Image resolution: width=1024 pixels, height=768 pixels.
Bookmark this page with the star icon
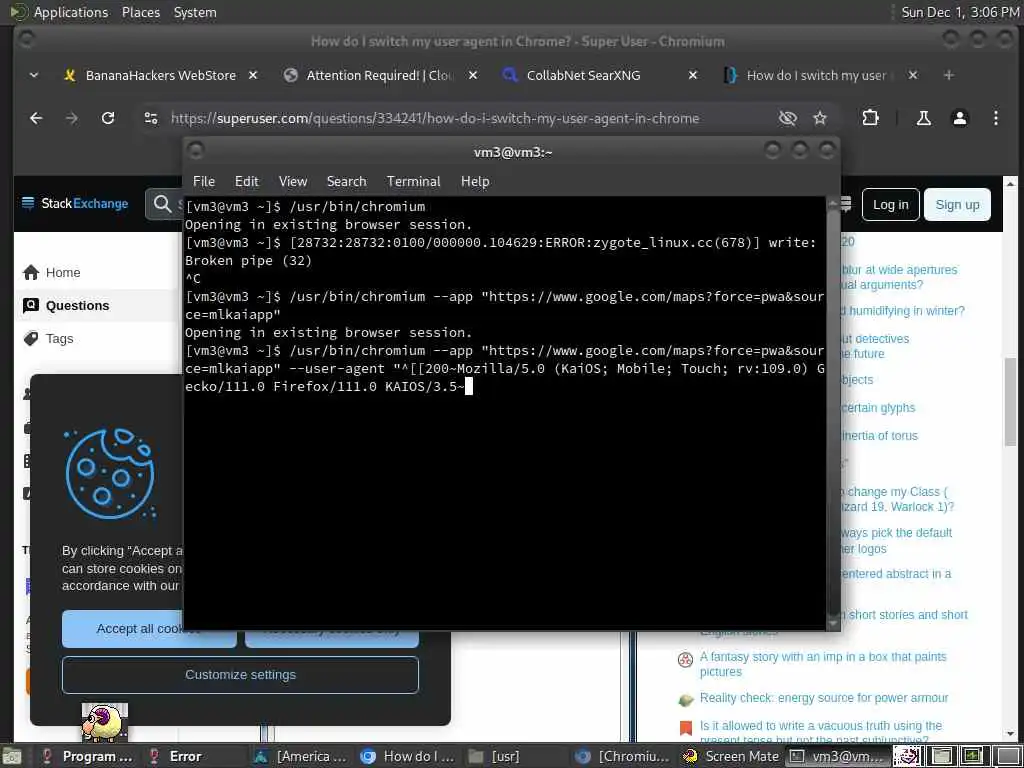point(820,118)
